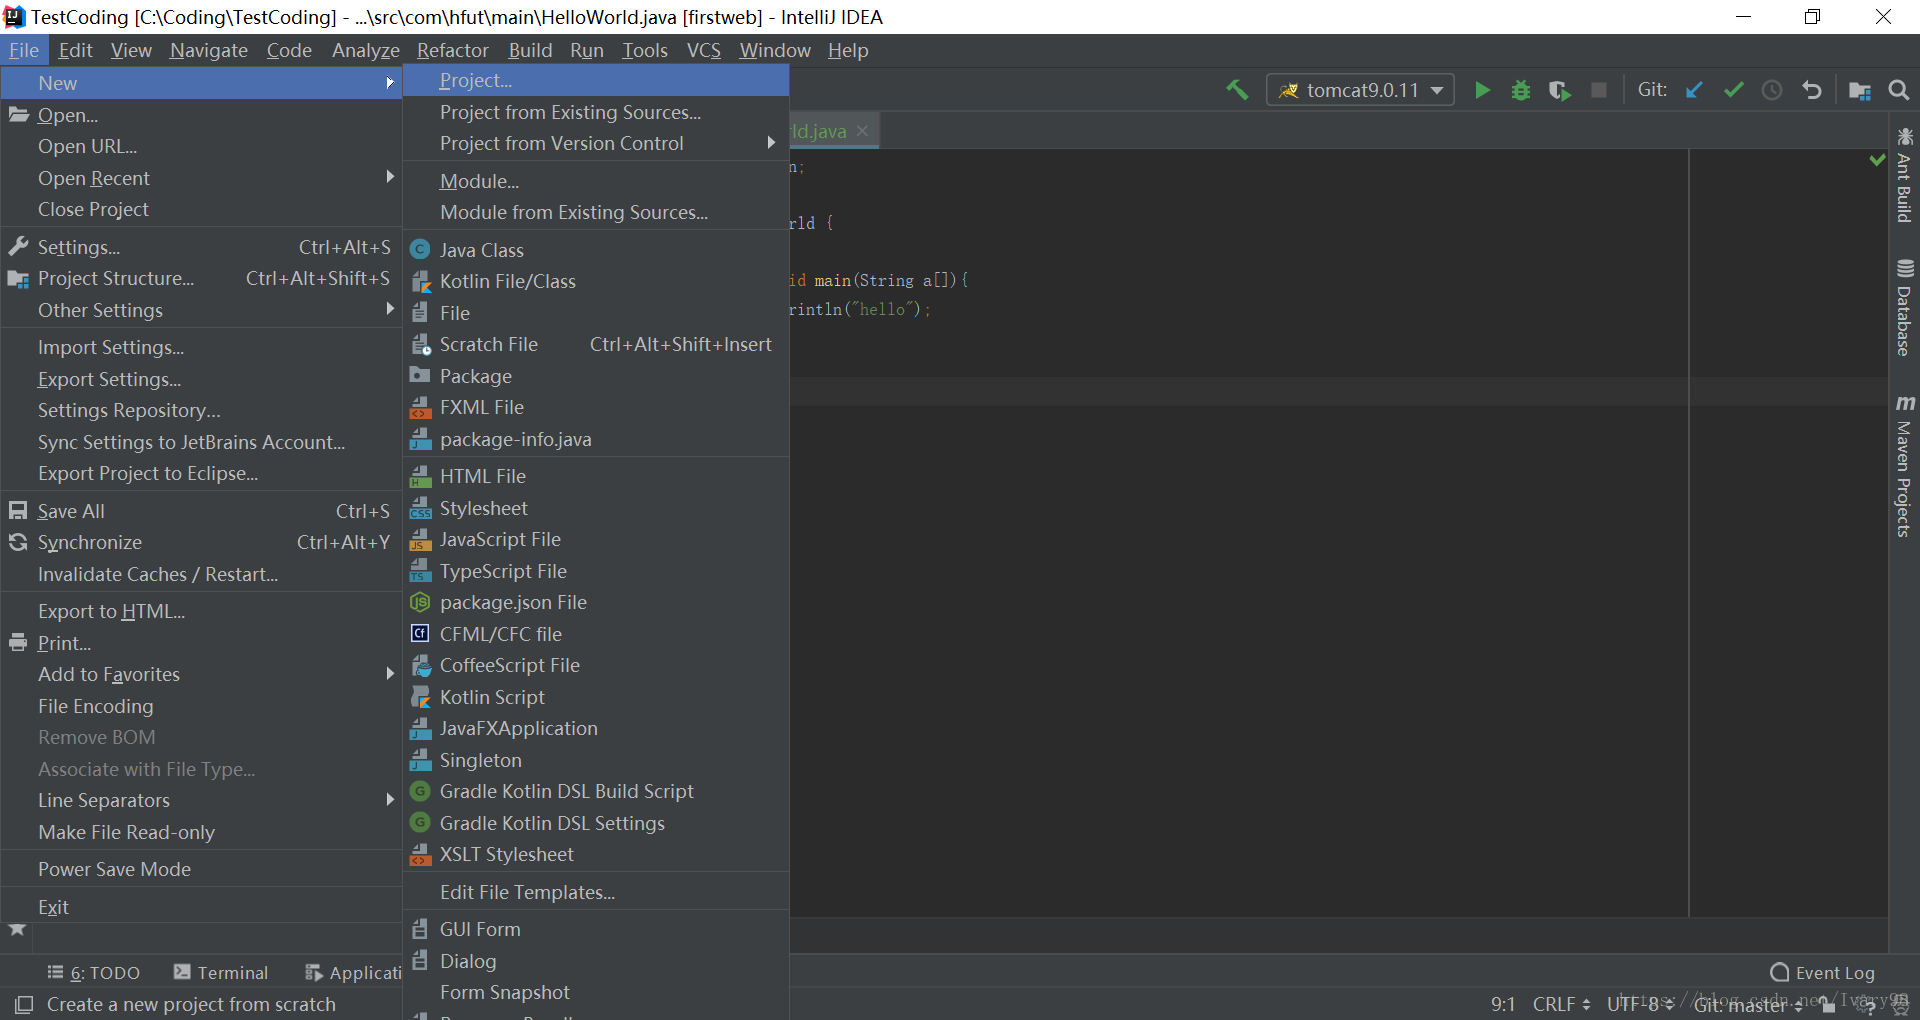Toggle Make File Read-only
This screenshot has height=1020, width=1920.
pyautogui.click(x=202, y=832)
